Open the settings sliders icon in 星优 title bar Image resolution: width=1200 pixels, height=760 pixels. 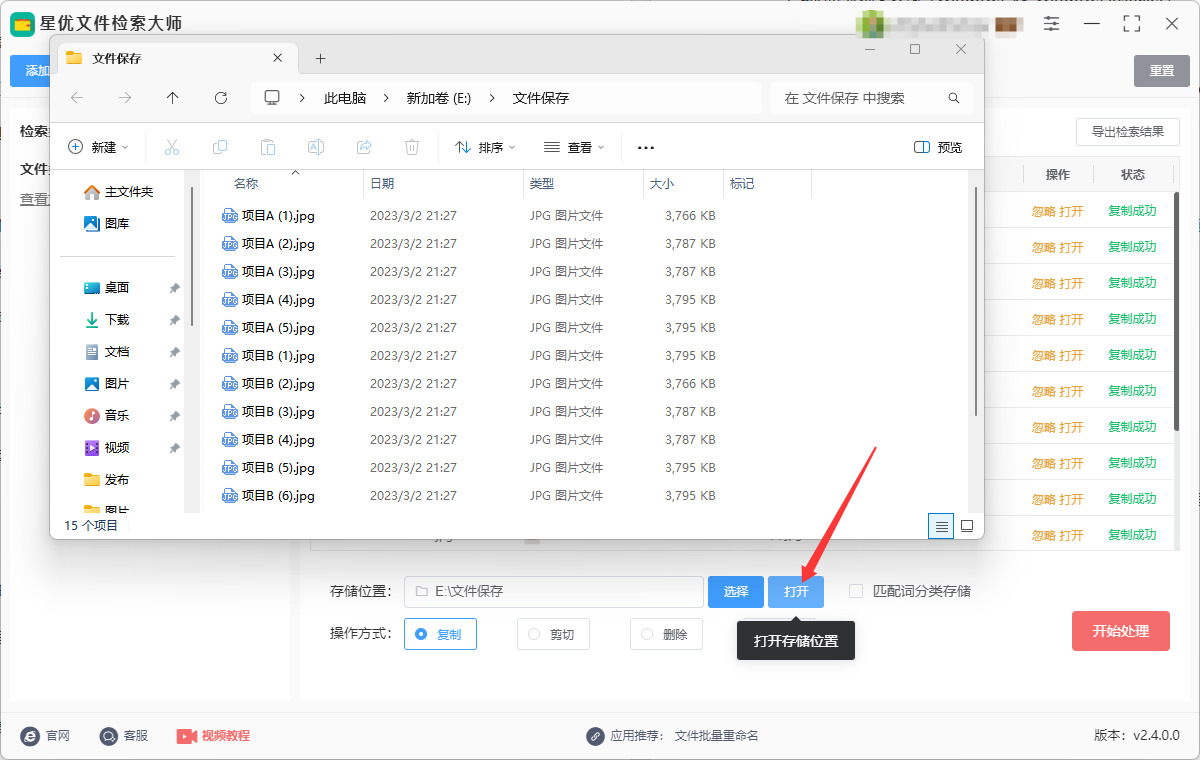coord(1051,23)
